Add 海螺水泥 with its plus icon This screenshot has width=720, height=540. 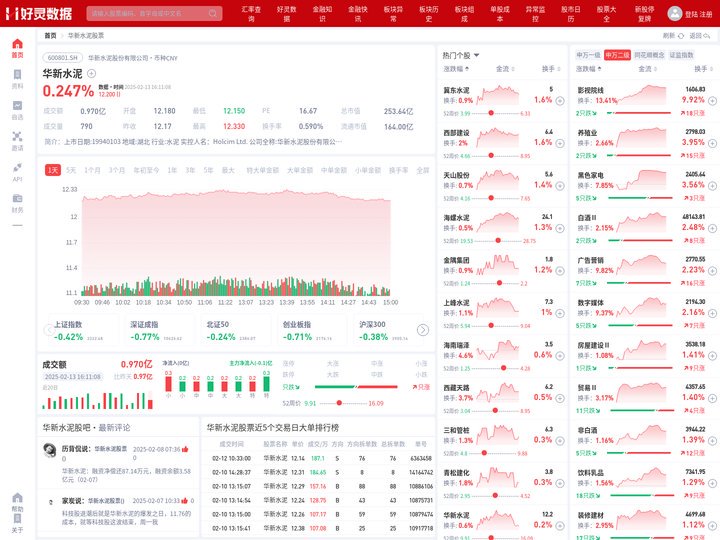coord(560,228)
